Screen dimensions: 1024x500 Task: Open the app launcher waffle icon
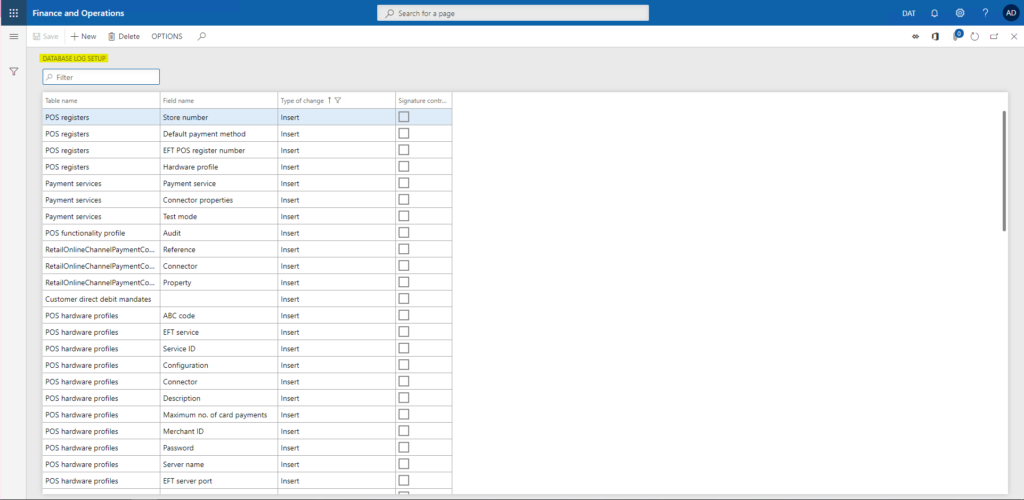coord(13,13)
